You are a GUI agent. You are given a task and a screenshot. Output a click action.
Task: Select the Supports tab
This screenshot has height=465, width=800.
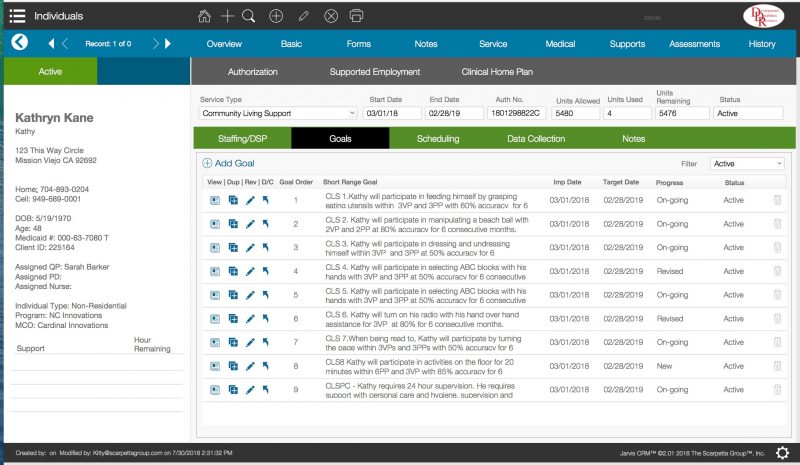[x=627, y=44]
